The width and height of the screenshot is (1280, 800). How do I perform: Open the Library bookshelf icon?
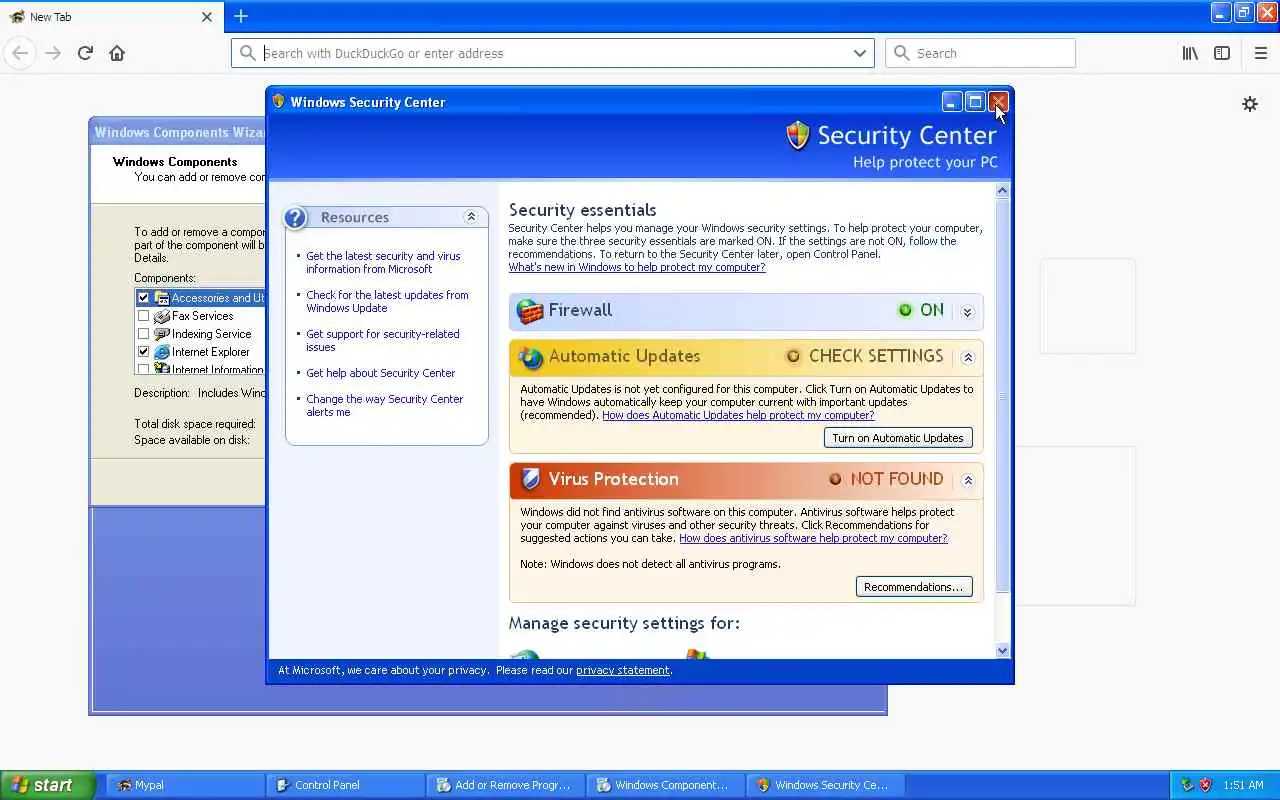[1190, 53]
